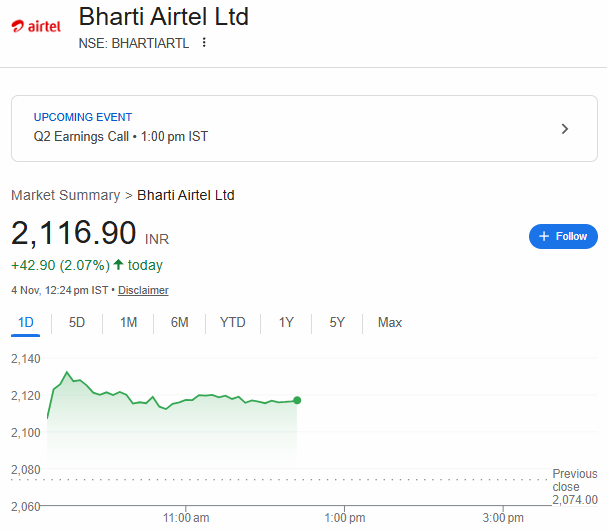
Task: Expand the upcoming event chevron arrow
Action: (565, 129)
